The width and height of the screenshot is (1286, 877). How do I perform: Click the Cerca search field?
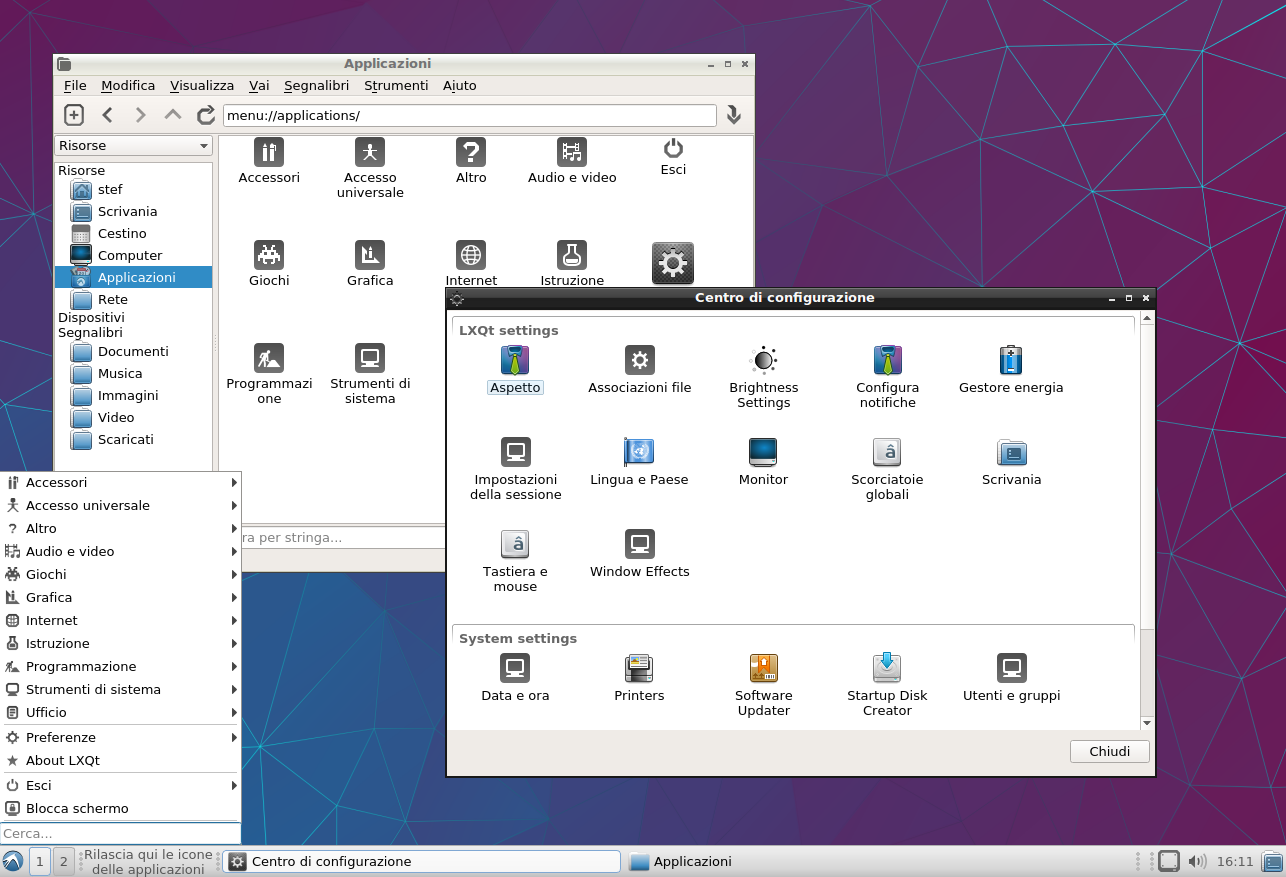pos(120,833)
